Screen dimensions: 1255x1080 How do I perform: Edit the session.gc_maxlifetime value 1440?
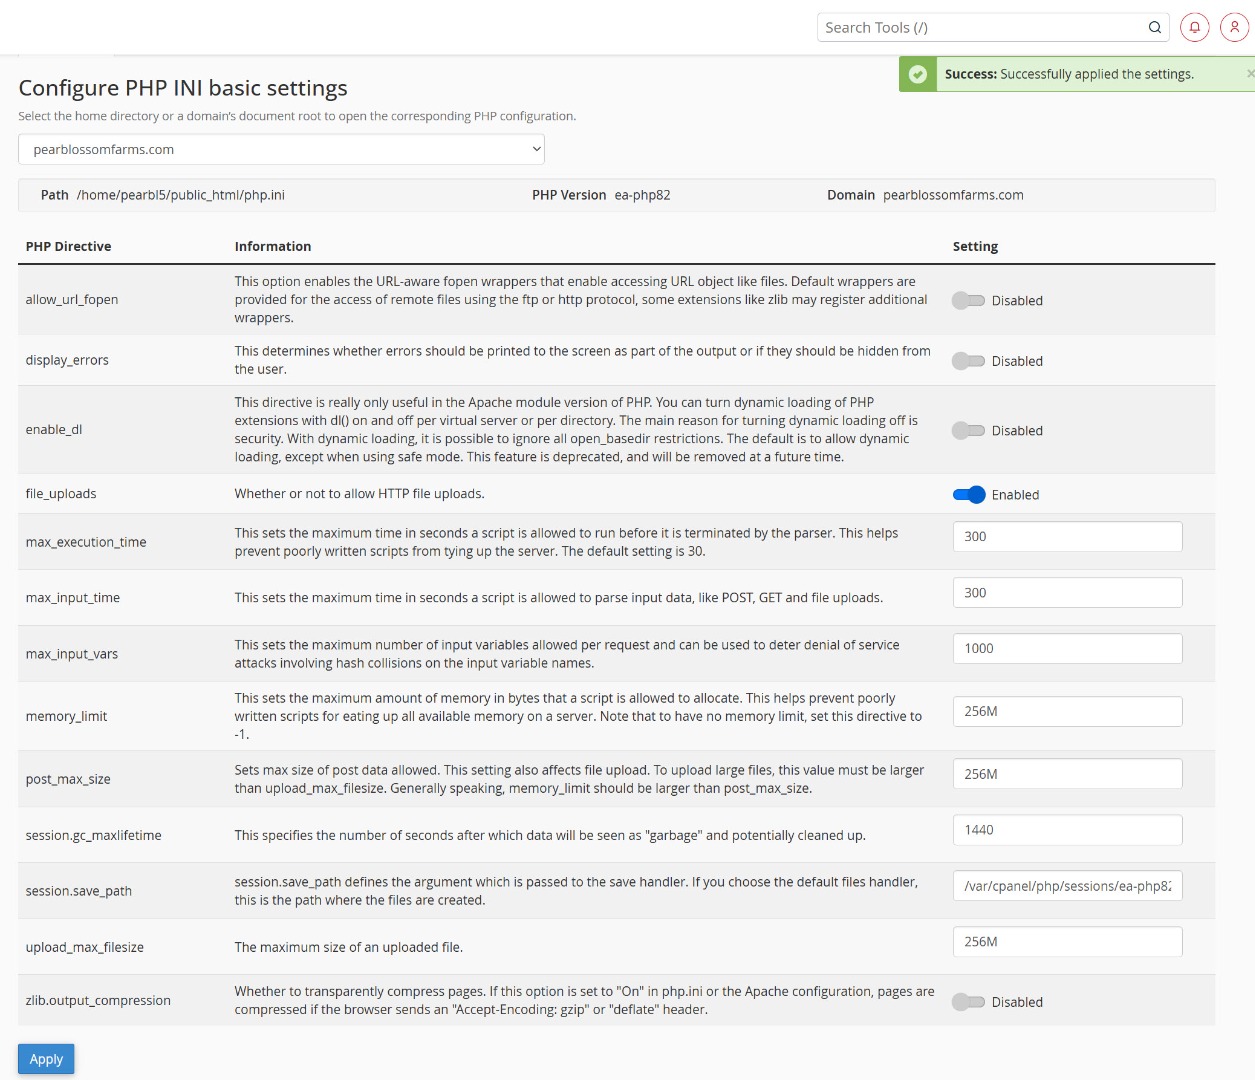coord(1067,830)
